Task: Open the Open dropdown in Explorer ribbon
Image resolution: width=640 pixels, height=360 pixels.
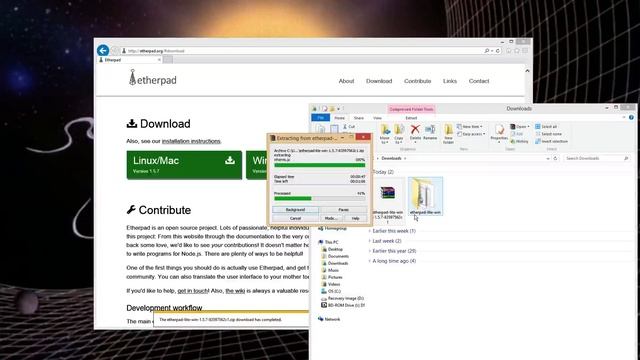Action: (x=520, y=127)
